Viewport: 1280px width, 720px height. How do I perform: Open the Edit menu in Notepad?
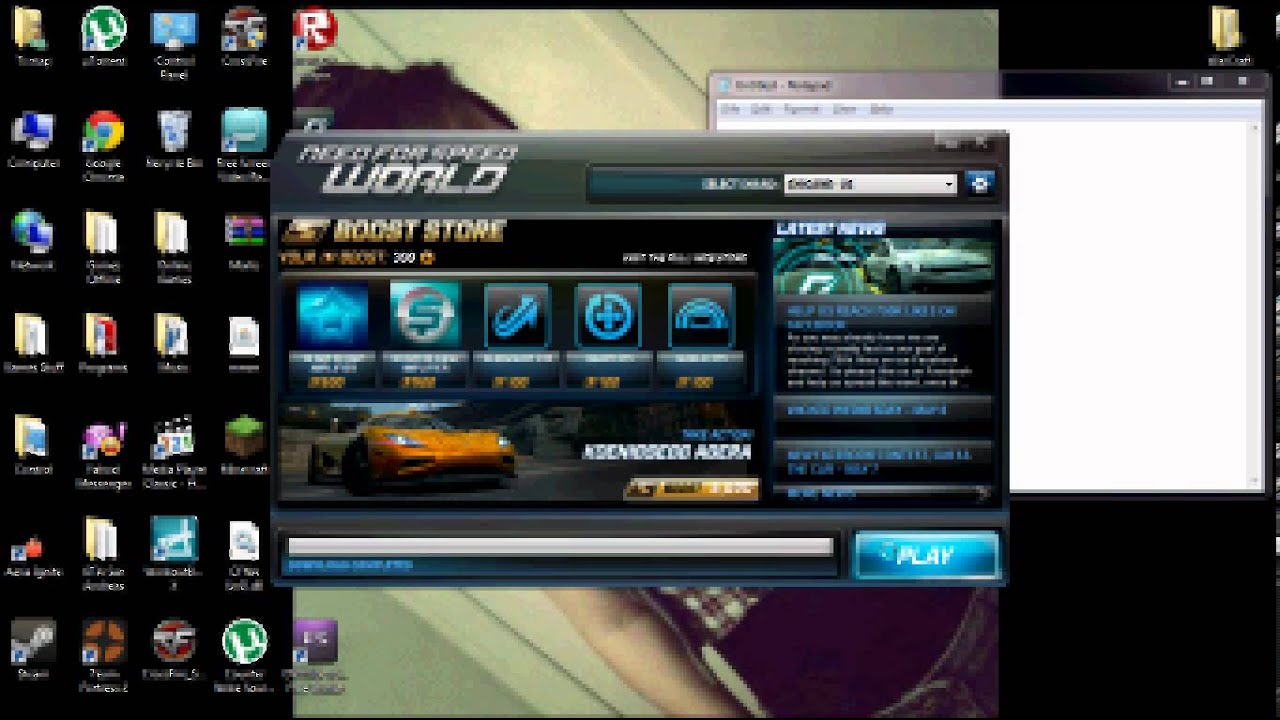coord(761,109)
